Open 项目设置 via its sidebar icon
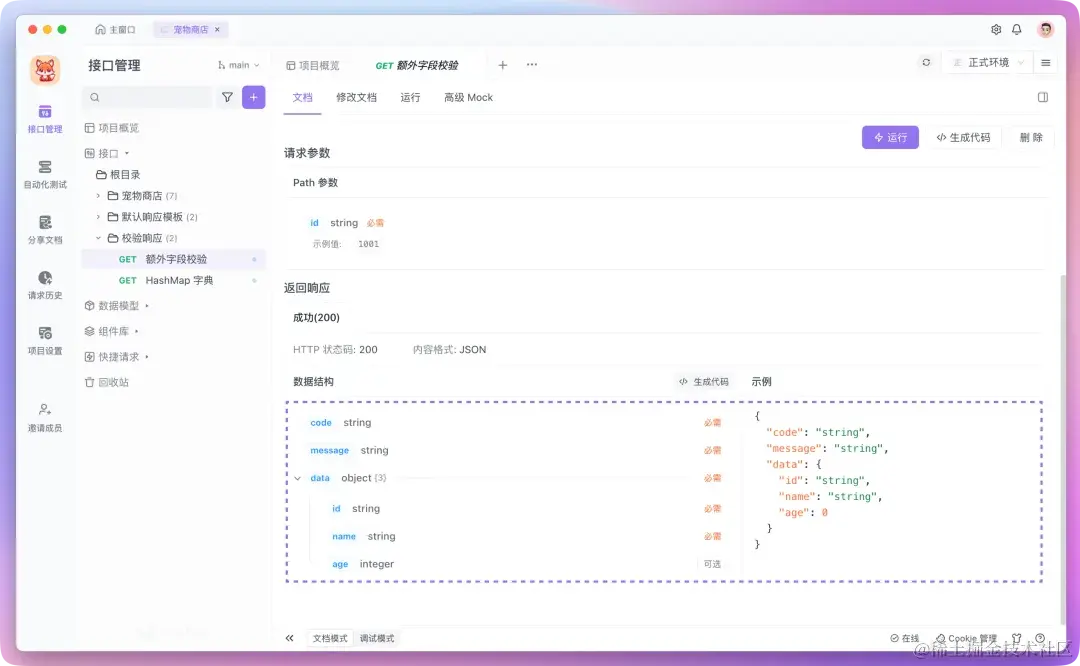 click(x=44, y=342)
